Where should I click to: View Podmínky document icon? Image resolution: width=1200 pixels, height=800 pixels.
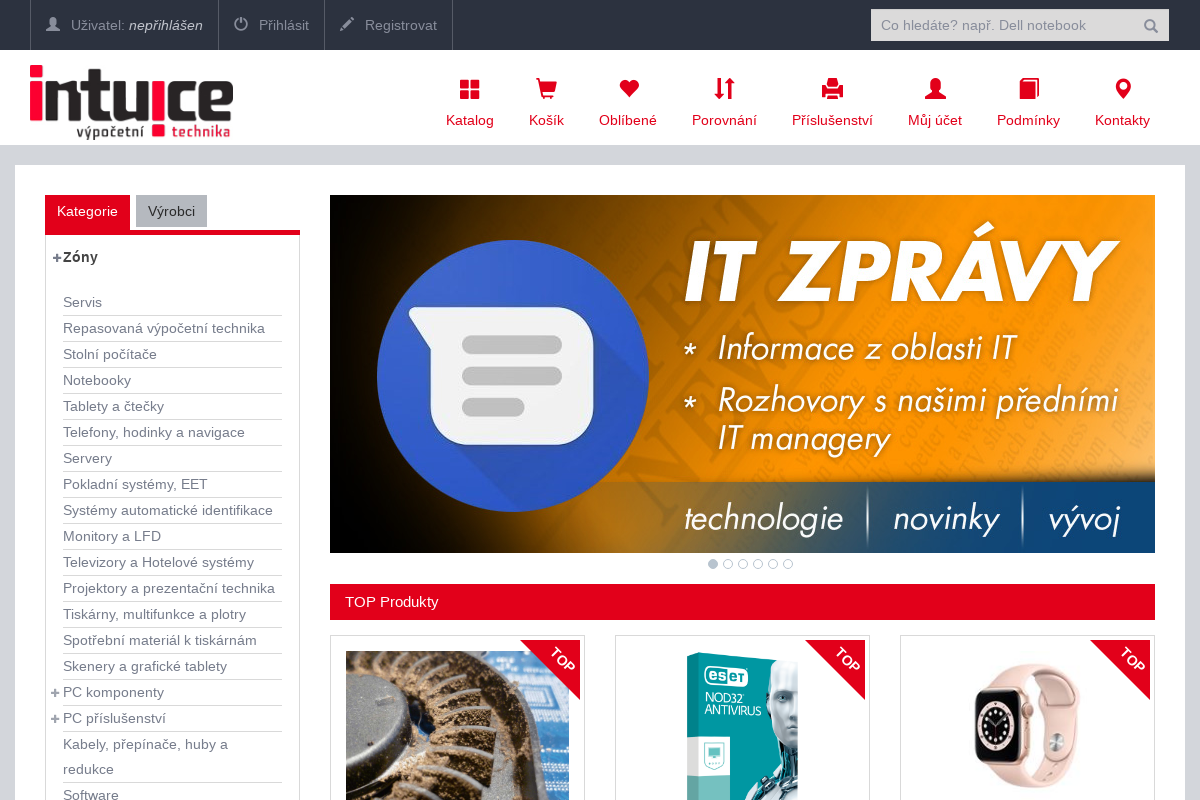(x=1028, y=89)
